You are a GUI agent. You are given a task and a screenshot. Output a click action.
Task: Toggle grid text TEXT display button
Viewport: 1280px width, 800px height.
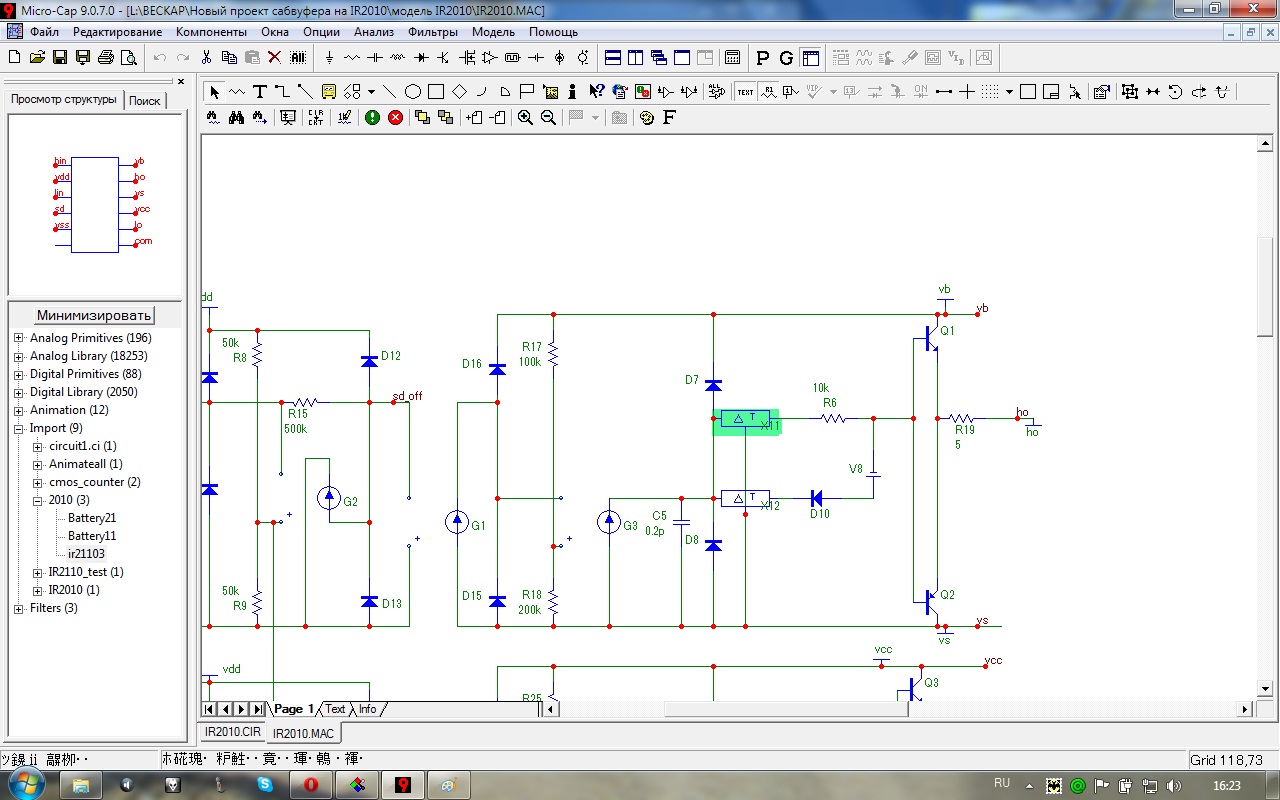(746, 92)
